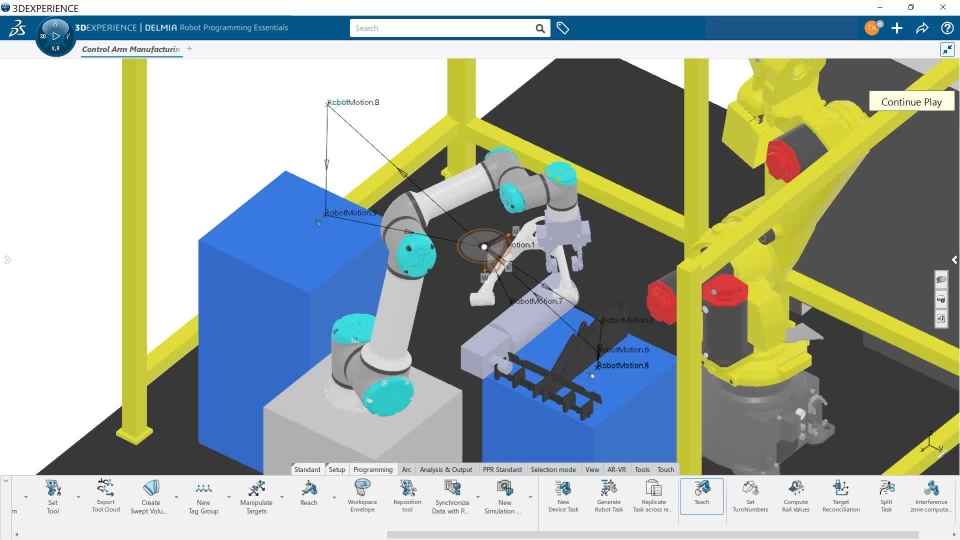
Task: Click the 3DS logo icon
Action: 17,28
